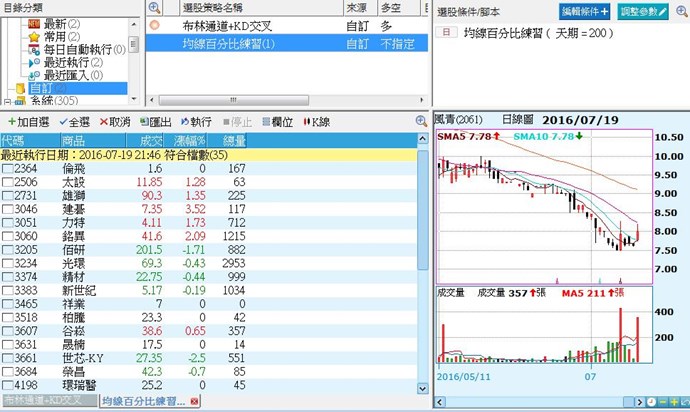The width and height of the screenshot is (690, 412).
Task: Click magnifier icon above the strategy list
Action: pyautogui.click(x=154, y=8)
